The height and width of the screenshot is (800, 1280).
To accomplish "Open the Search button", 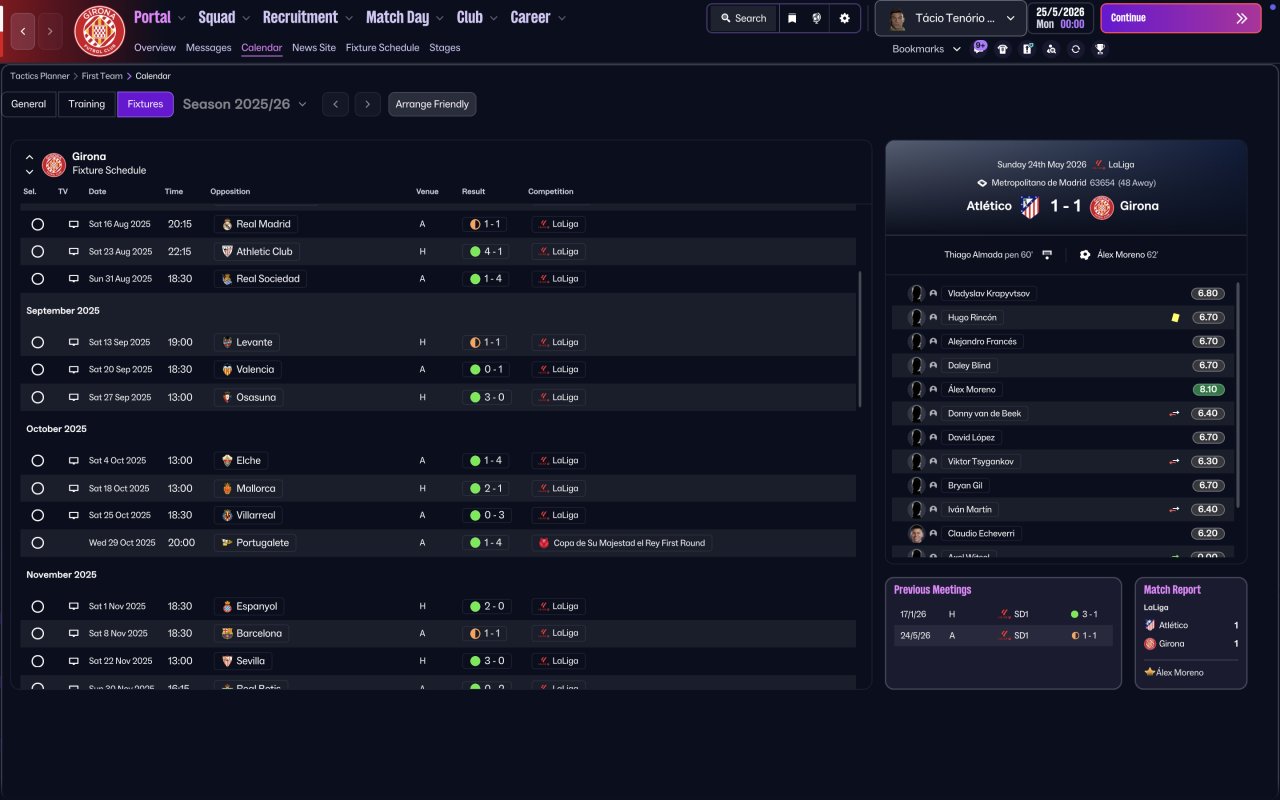I will [x=744, y=18].
